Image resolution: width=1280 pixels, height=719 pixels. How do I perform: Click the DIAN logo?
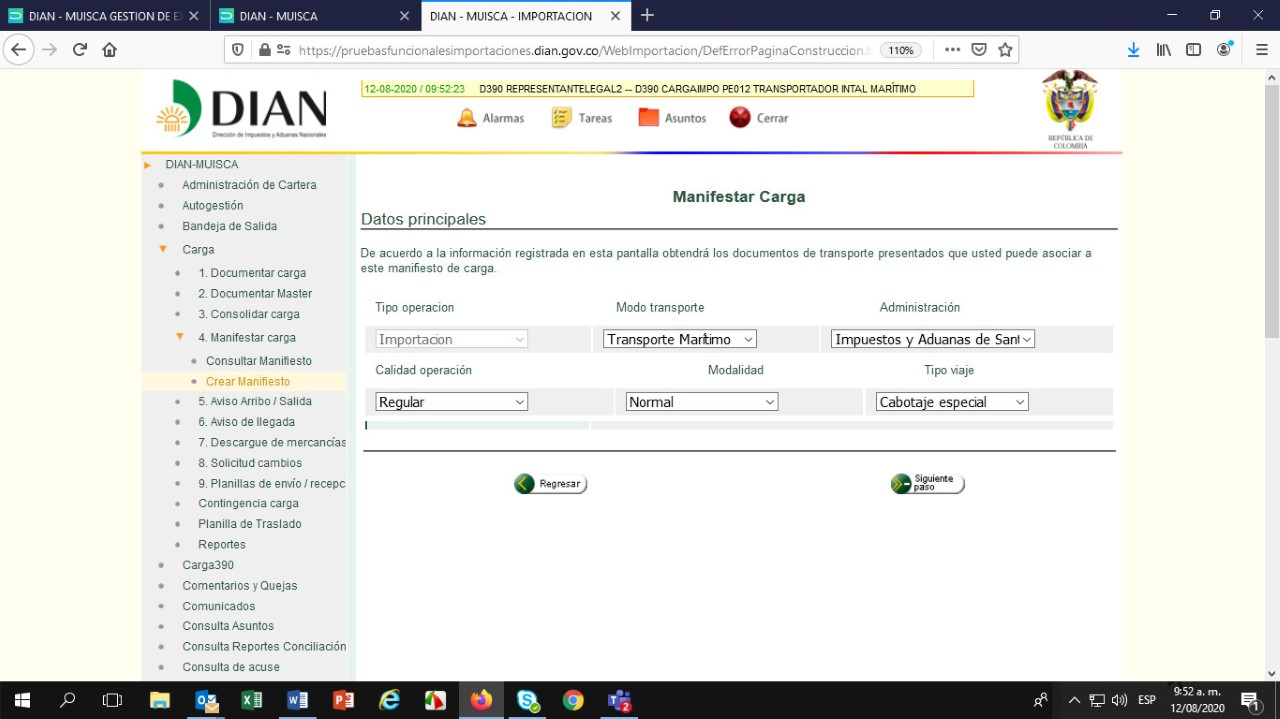tap(242, 110)
